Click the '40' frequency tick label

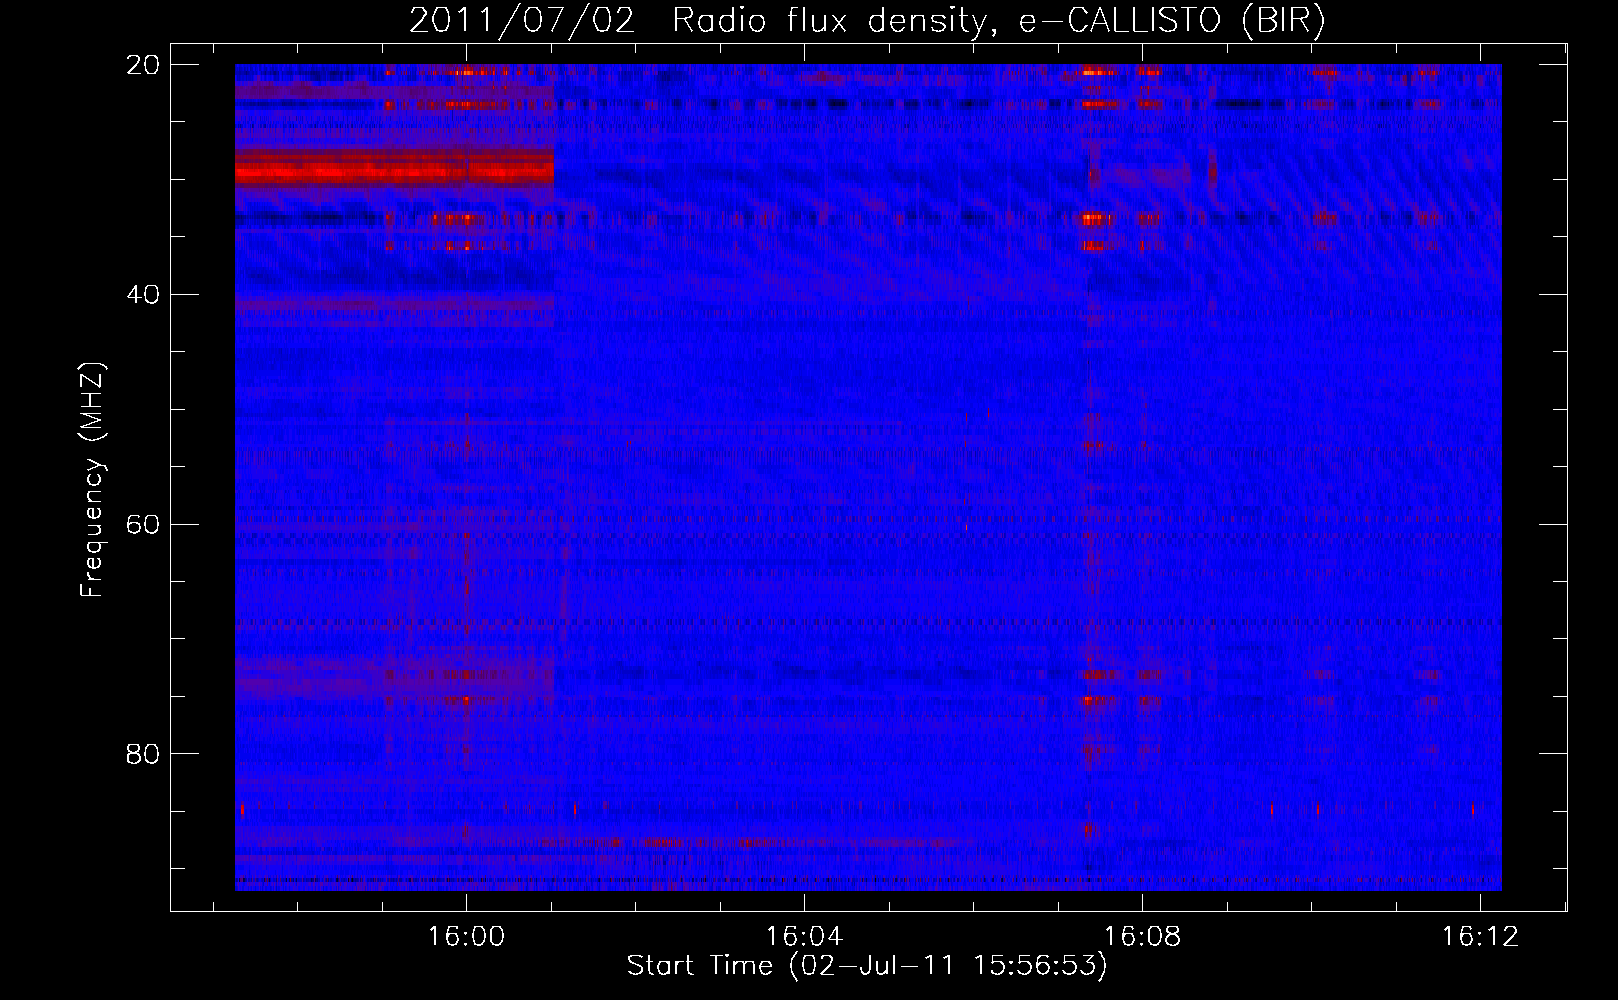pos(142,295)
